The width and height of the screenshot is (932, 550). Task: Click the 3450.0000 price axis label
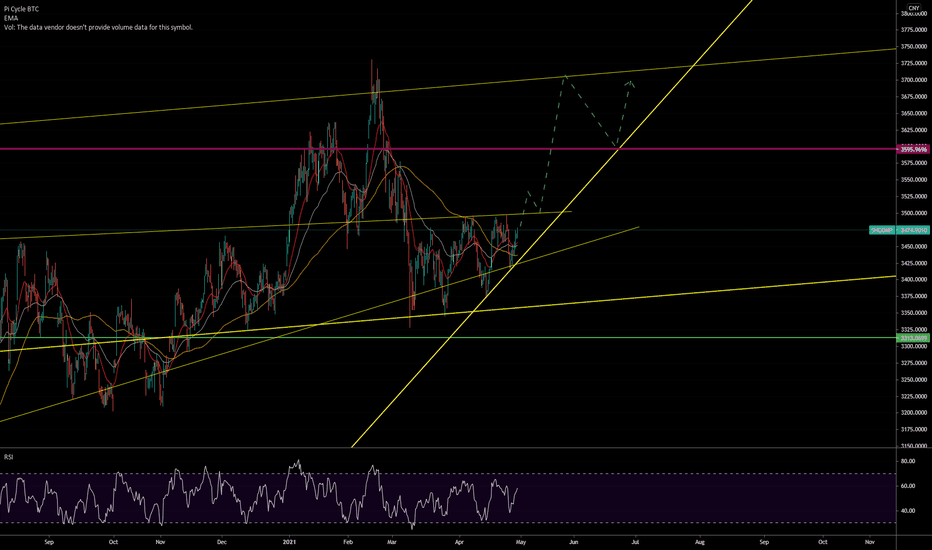[914, 246]
